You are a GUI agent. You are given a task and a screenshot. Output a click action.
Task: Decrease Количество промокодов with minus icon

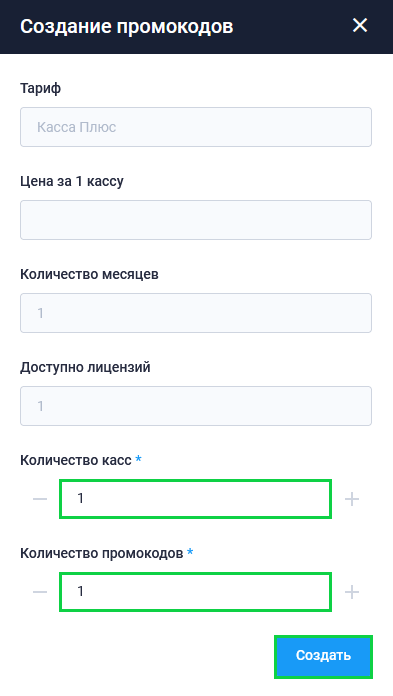tap(40, 592)
